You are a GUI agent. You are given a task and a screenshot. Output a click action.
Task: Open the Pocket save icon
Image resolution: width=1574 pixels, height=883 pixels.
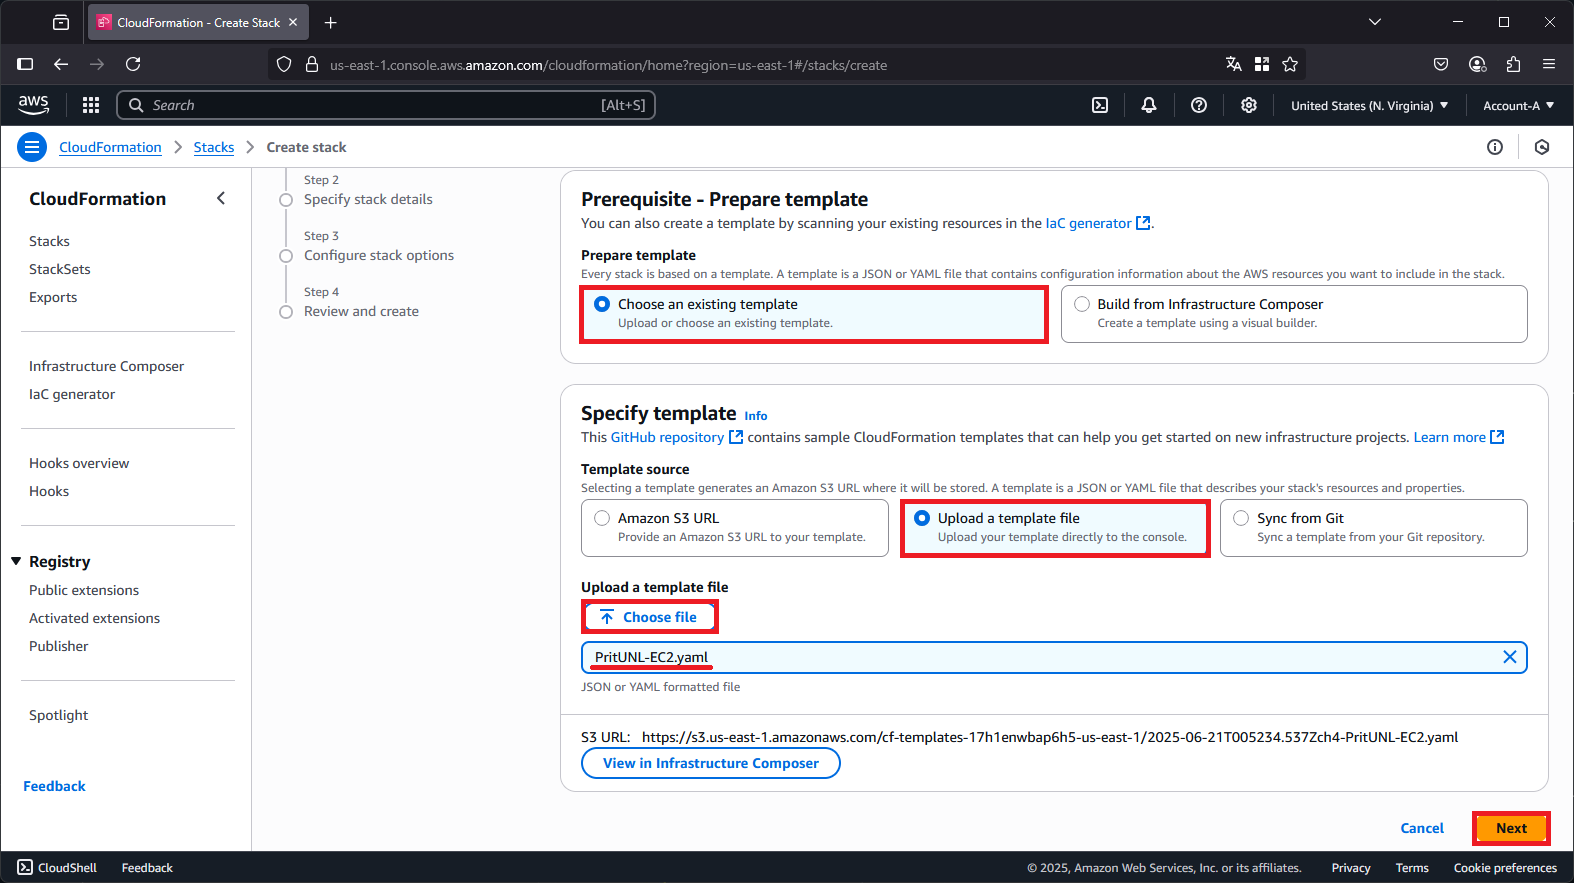click(x=1441, y=64)
